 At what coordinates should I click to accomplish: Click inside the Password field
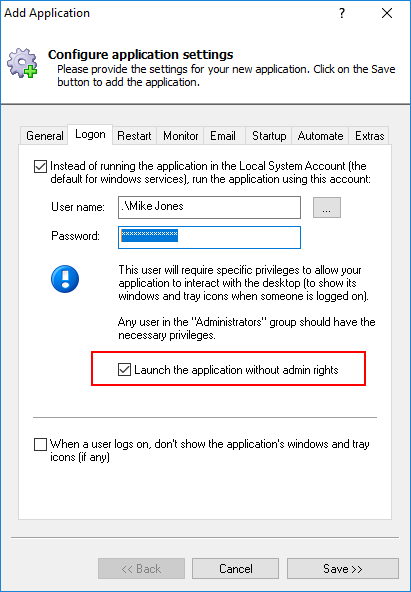[x=209, y=237]
